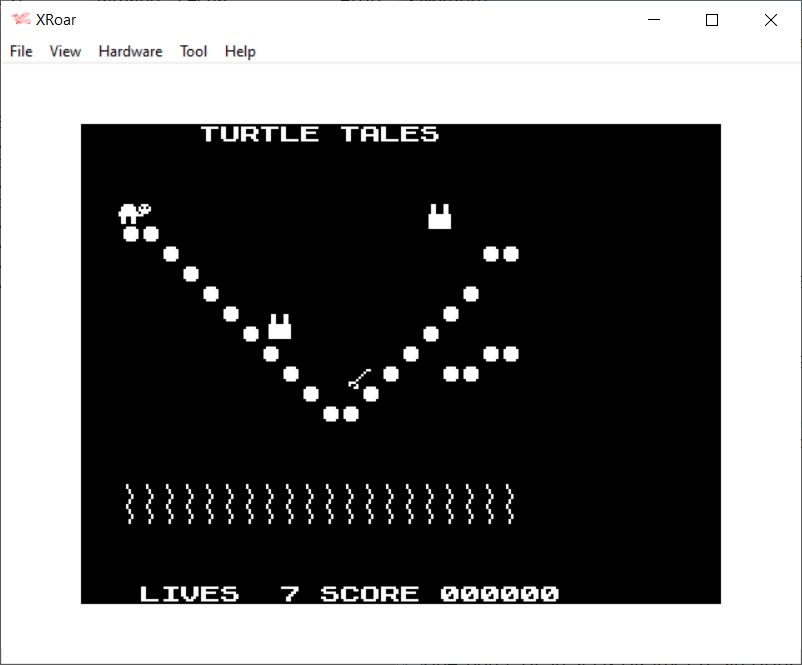Click the wavy water row below the platforms
Image resolution: width=802 pixels, height=665 pixels.
coord(319,504)
